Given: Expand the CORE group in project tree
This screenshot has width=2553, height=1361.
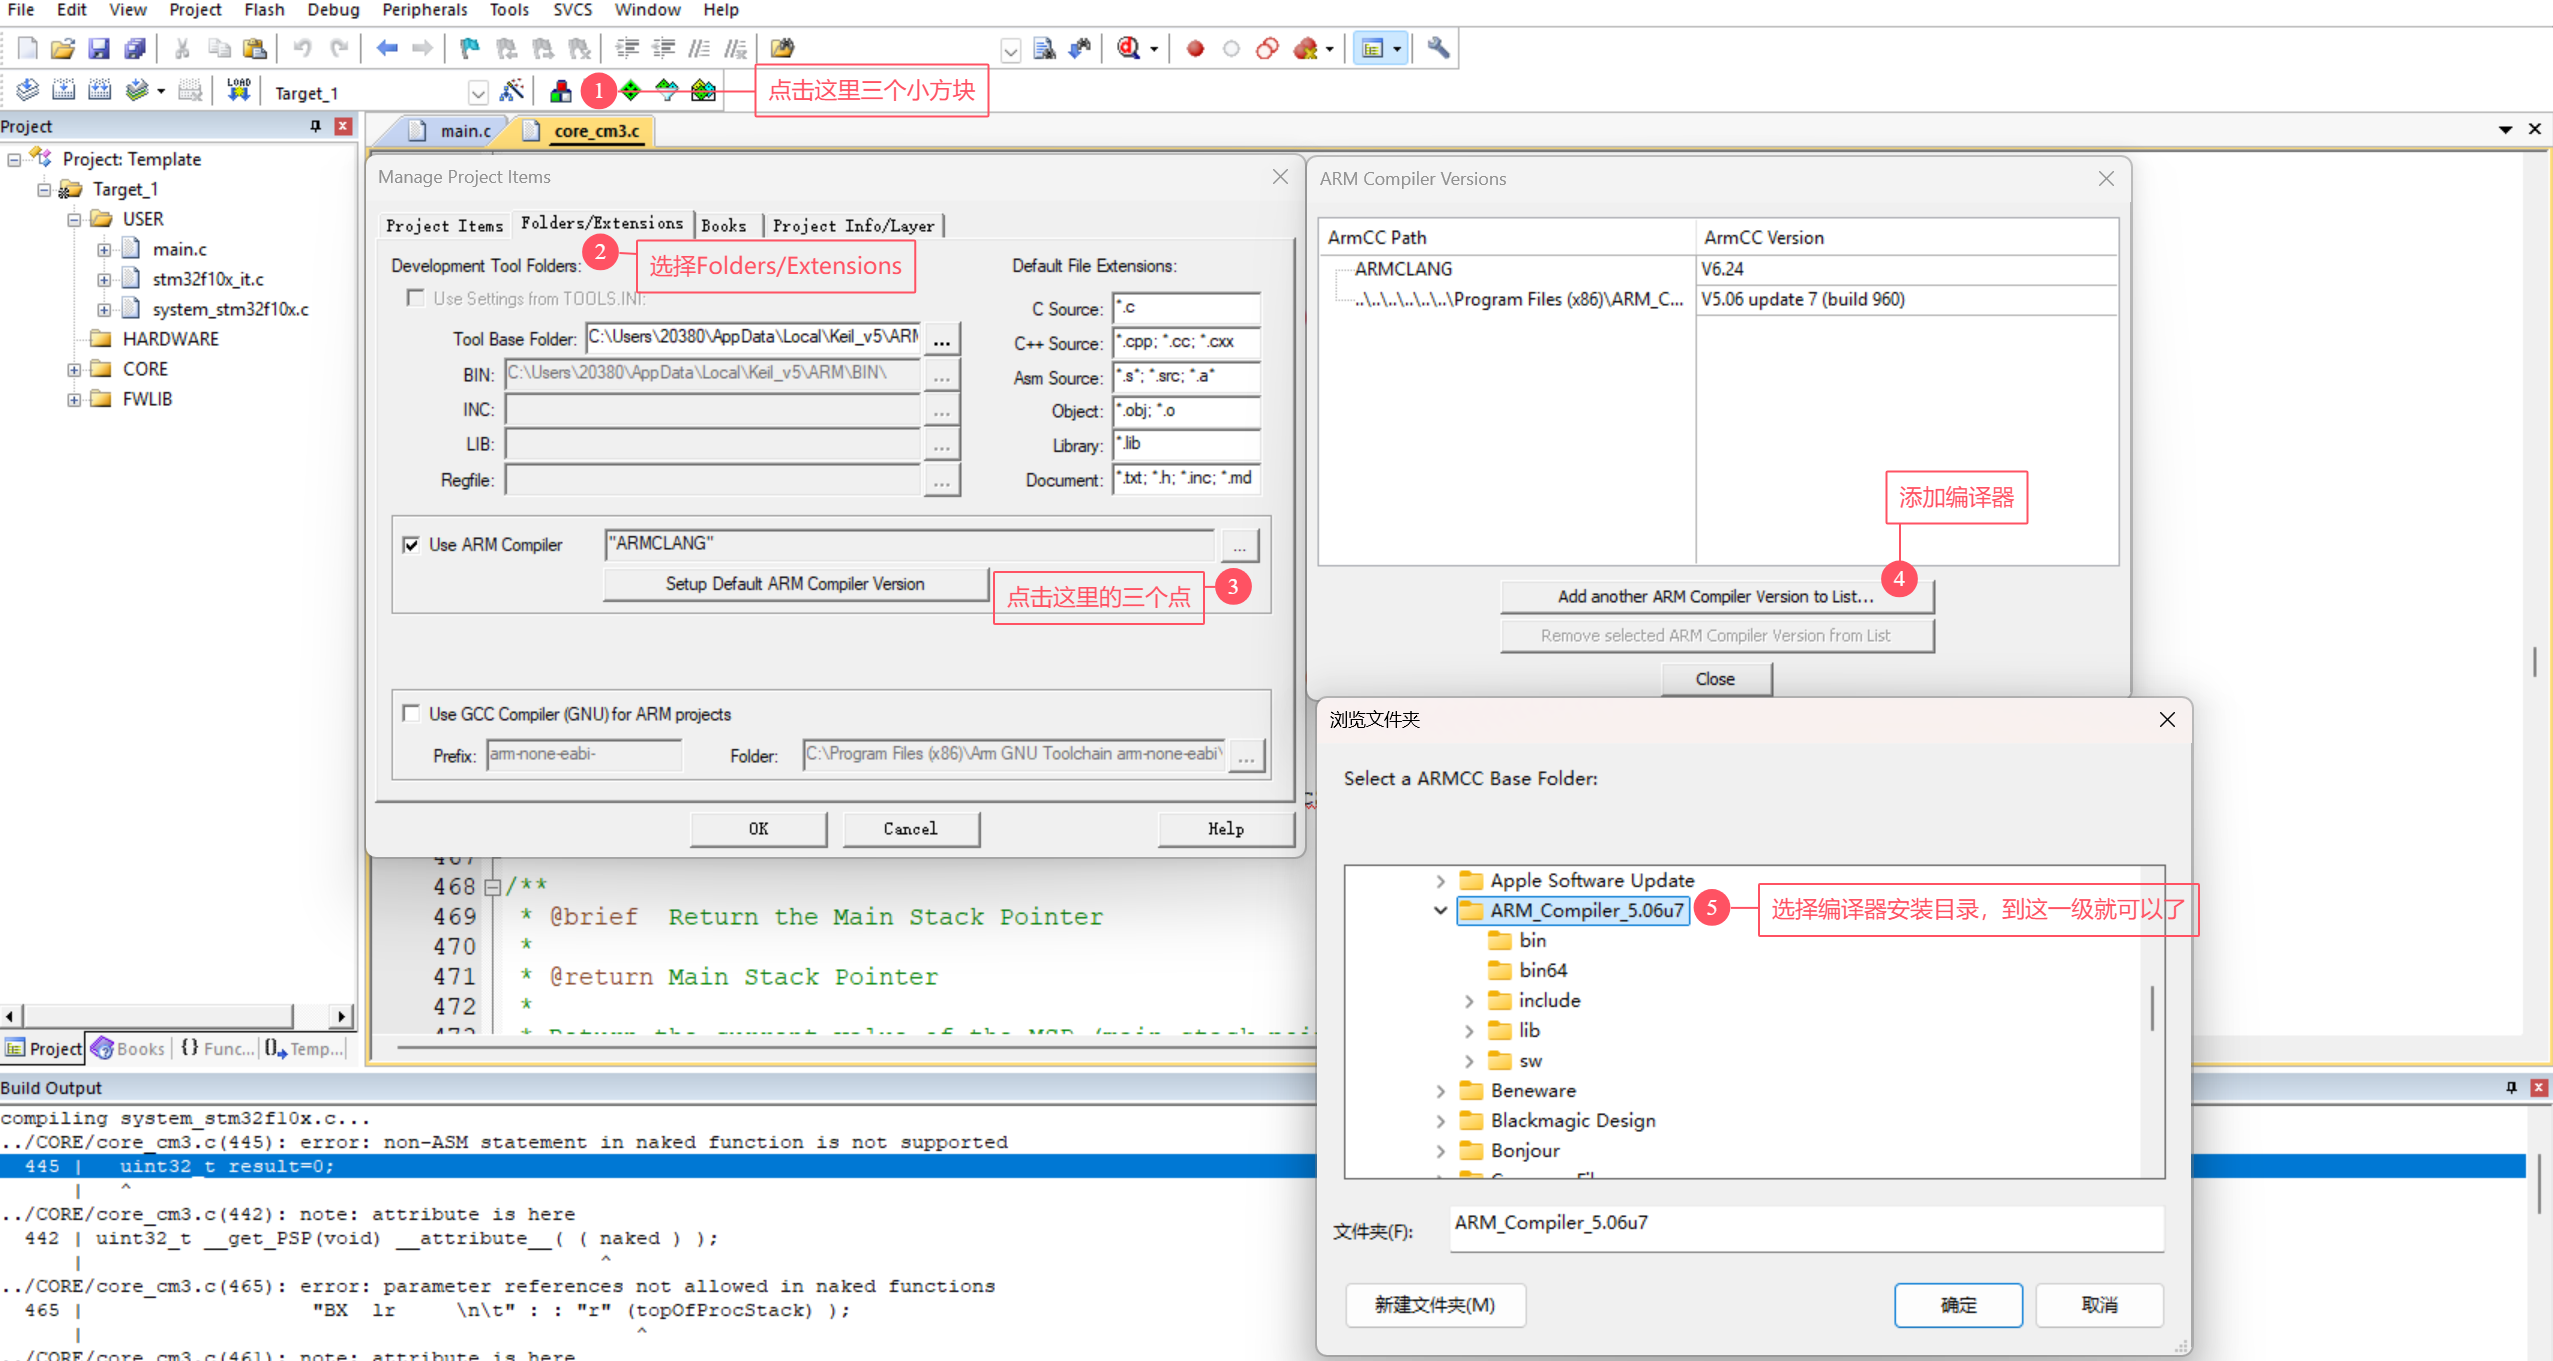Looking at the screenshot, I should 75,369.
